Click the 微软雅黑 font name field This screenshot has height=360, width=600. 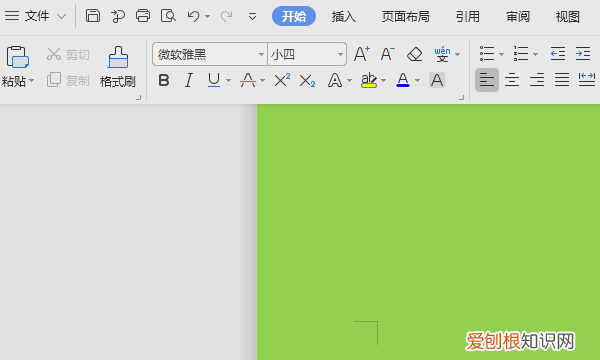click(205, 54)
